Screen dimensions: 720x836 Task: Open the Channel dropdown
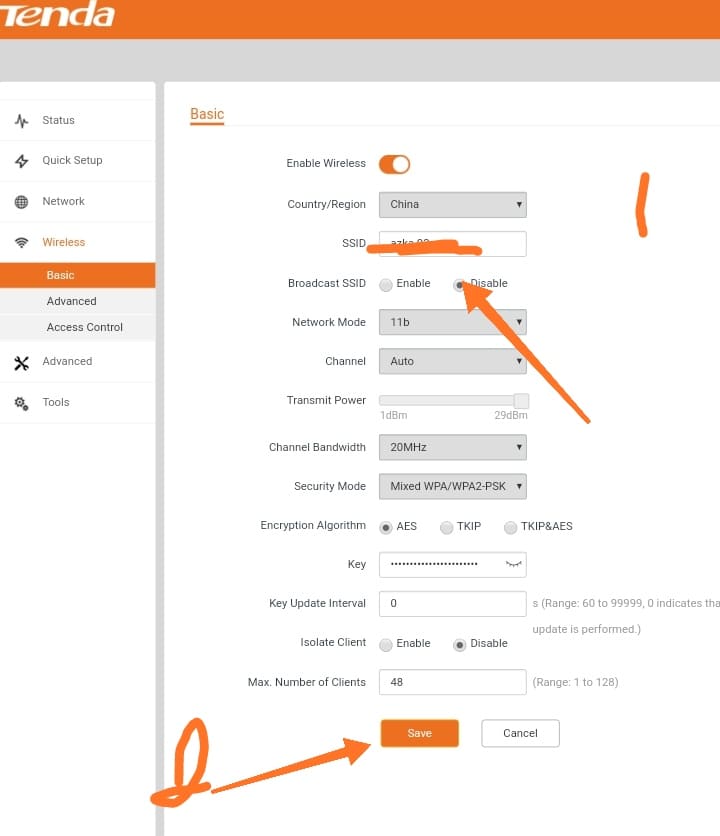(453, 361)
